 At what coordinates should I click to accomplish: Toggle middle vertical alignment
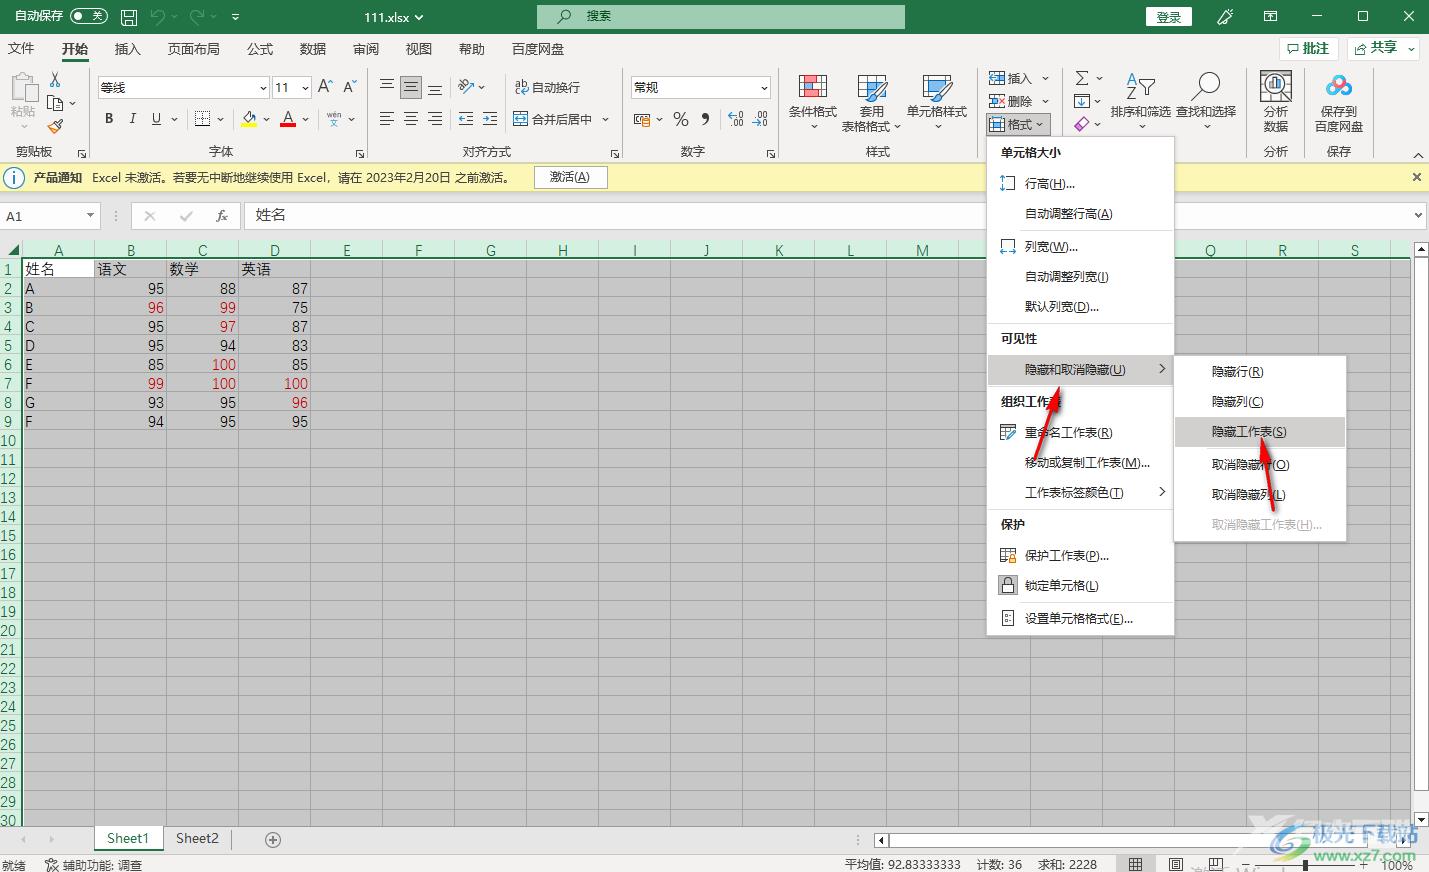411,87
